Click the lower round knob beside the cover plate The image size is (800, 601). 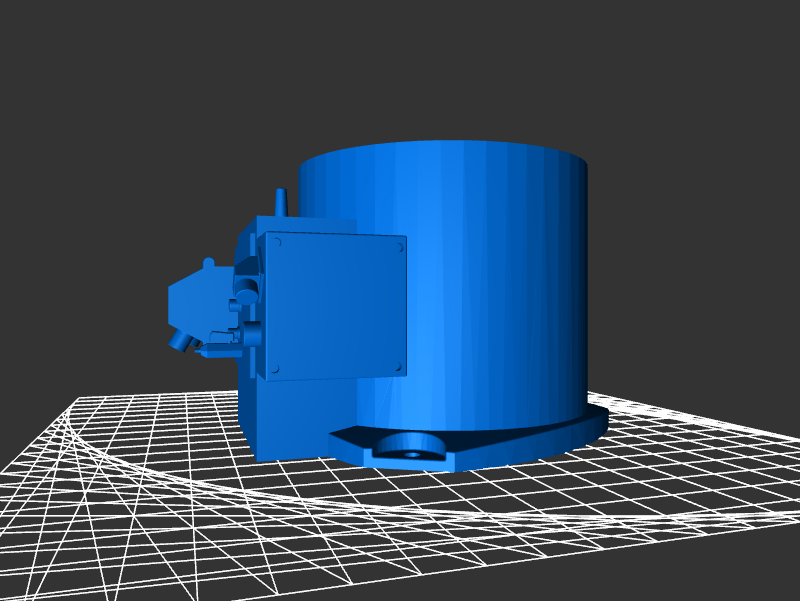251,334
